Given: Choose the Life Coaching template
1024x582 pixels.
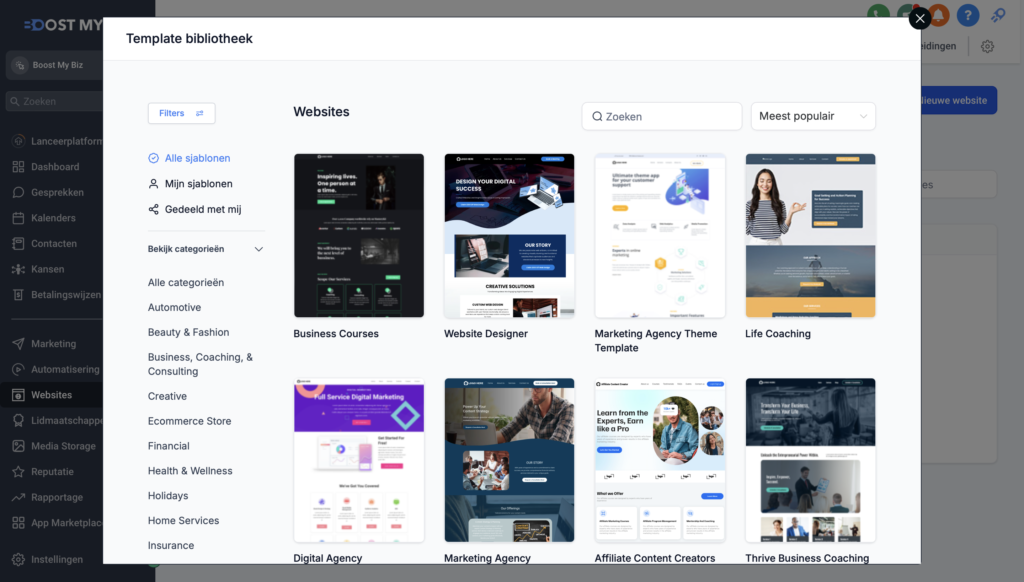Looking at the screenshot, I should pyautogui.click(x=810, y=235).
